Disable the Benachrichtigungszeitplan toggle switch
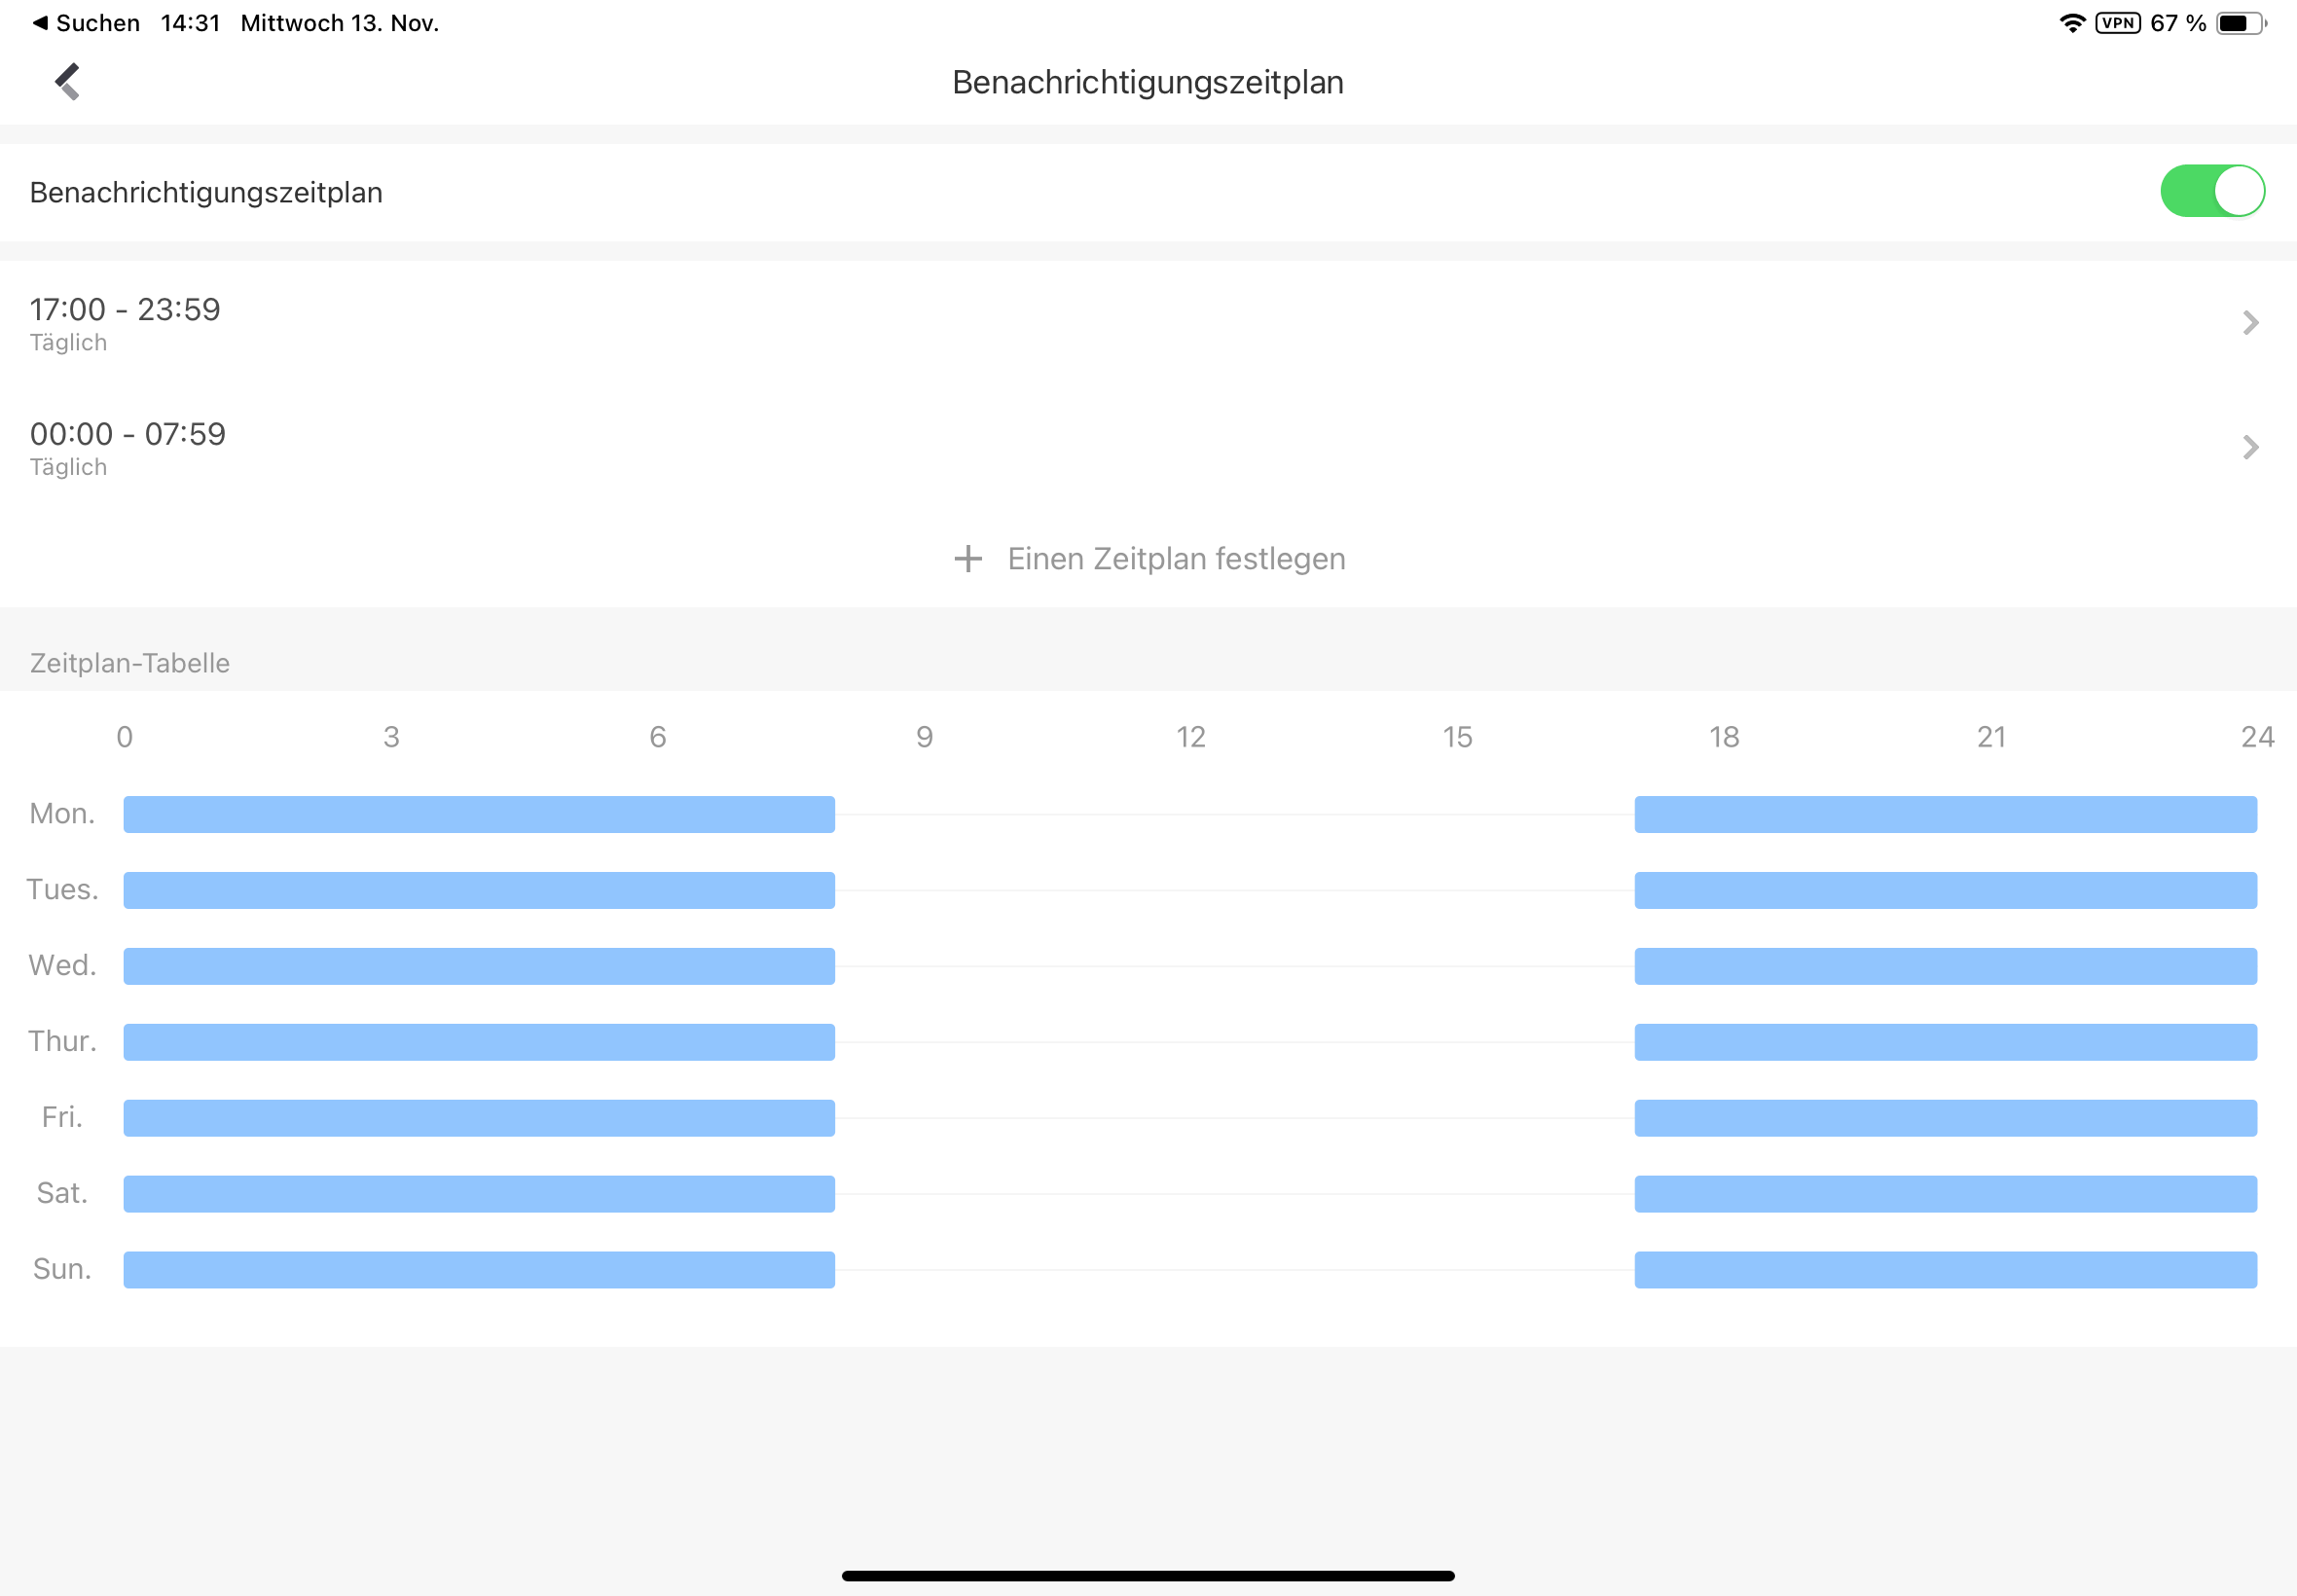Screen dimensions: 2297x1596 2211,191
